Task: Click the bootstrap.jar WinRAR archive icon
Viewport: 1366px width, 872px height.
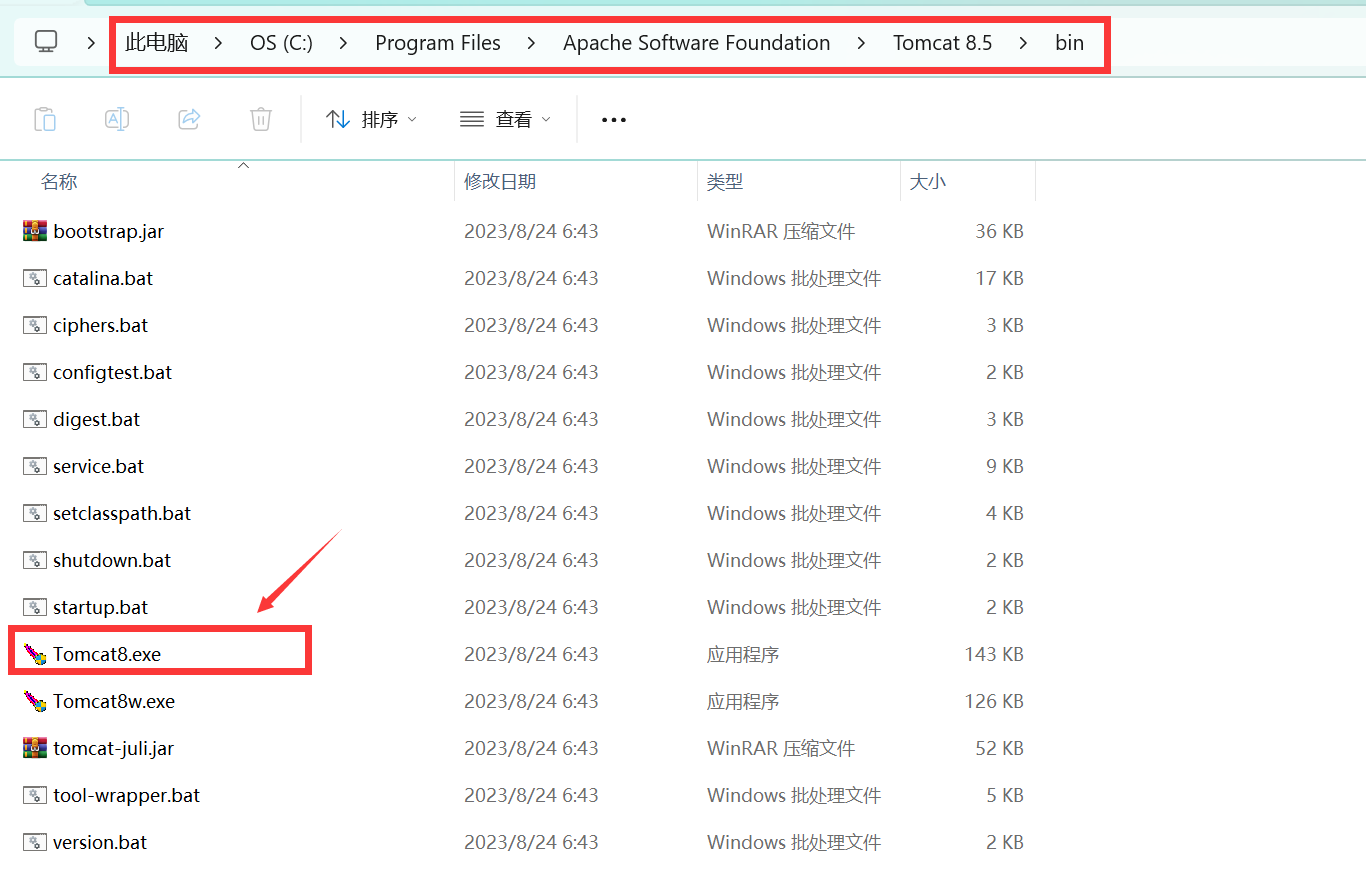Action: pyautogui.click(x=35, y=231)
